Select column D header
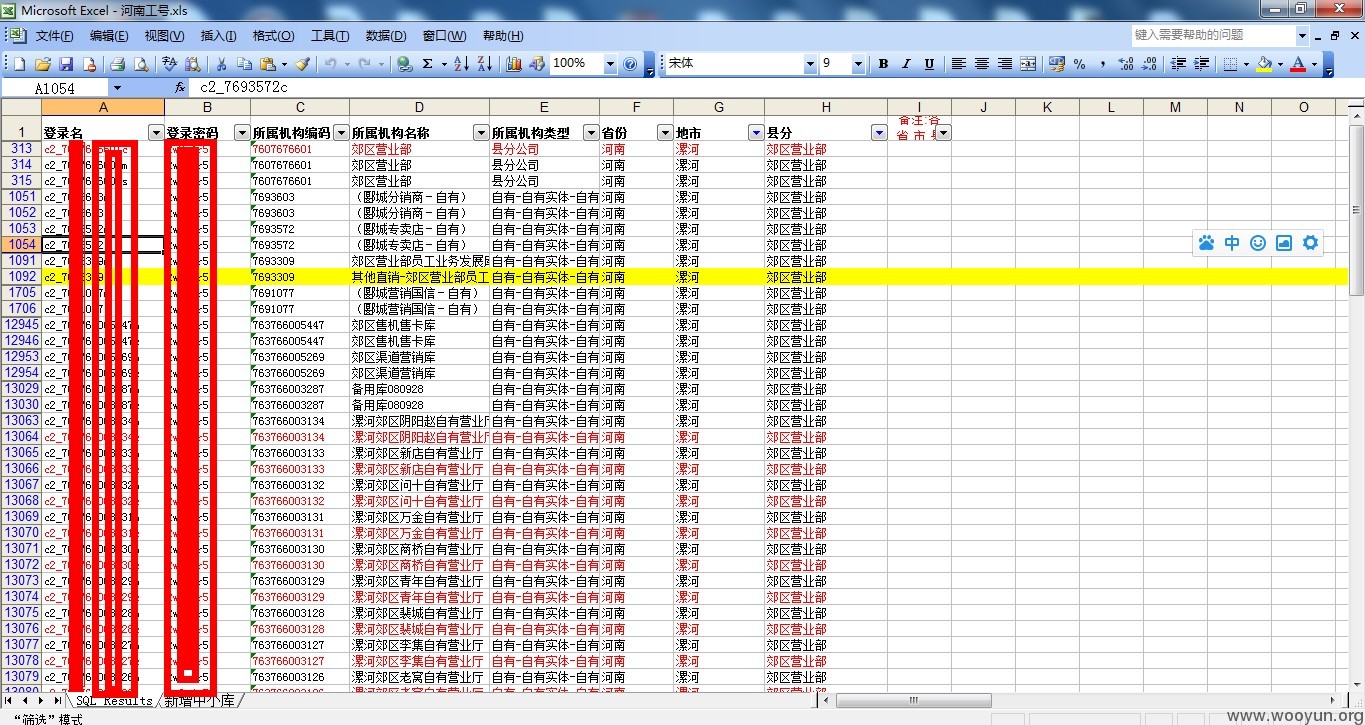This screenshot has width=1365, height=725. pyautogui.click(x=419, y=107)
